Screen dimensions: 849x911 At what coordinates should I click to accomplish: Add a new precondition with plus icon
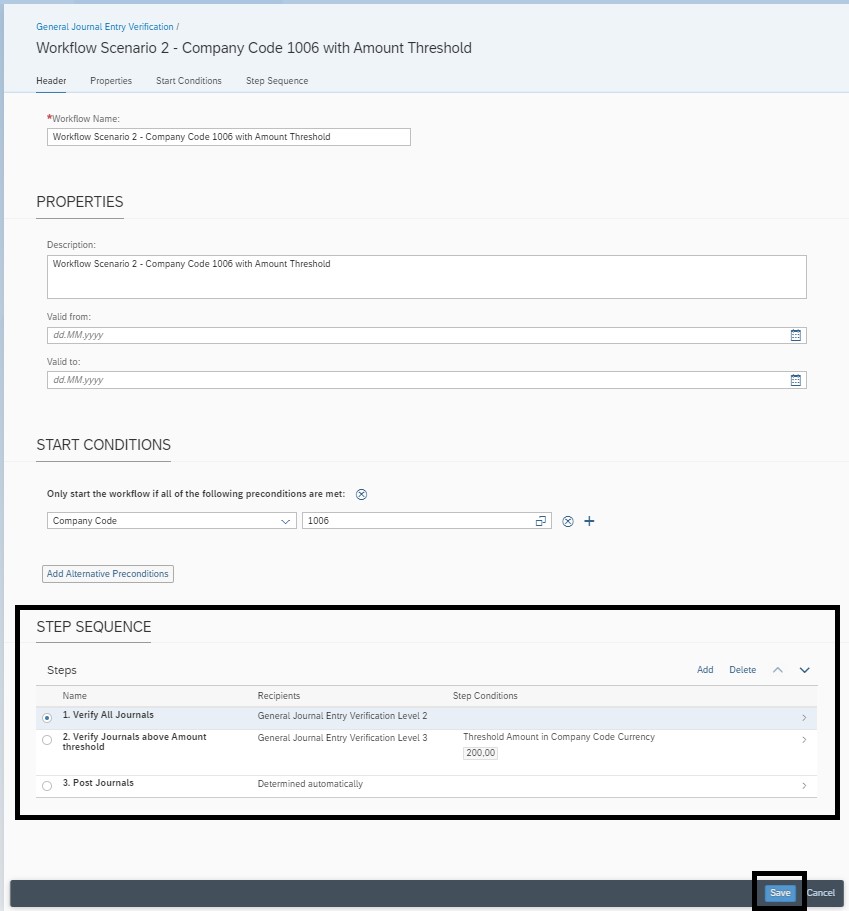click(589, 521)
